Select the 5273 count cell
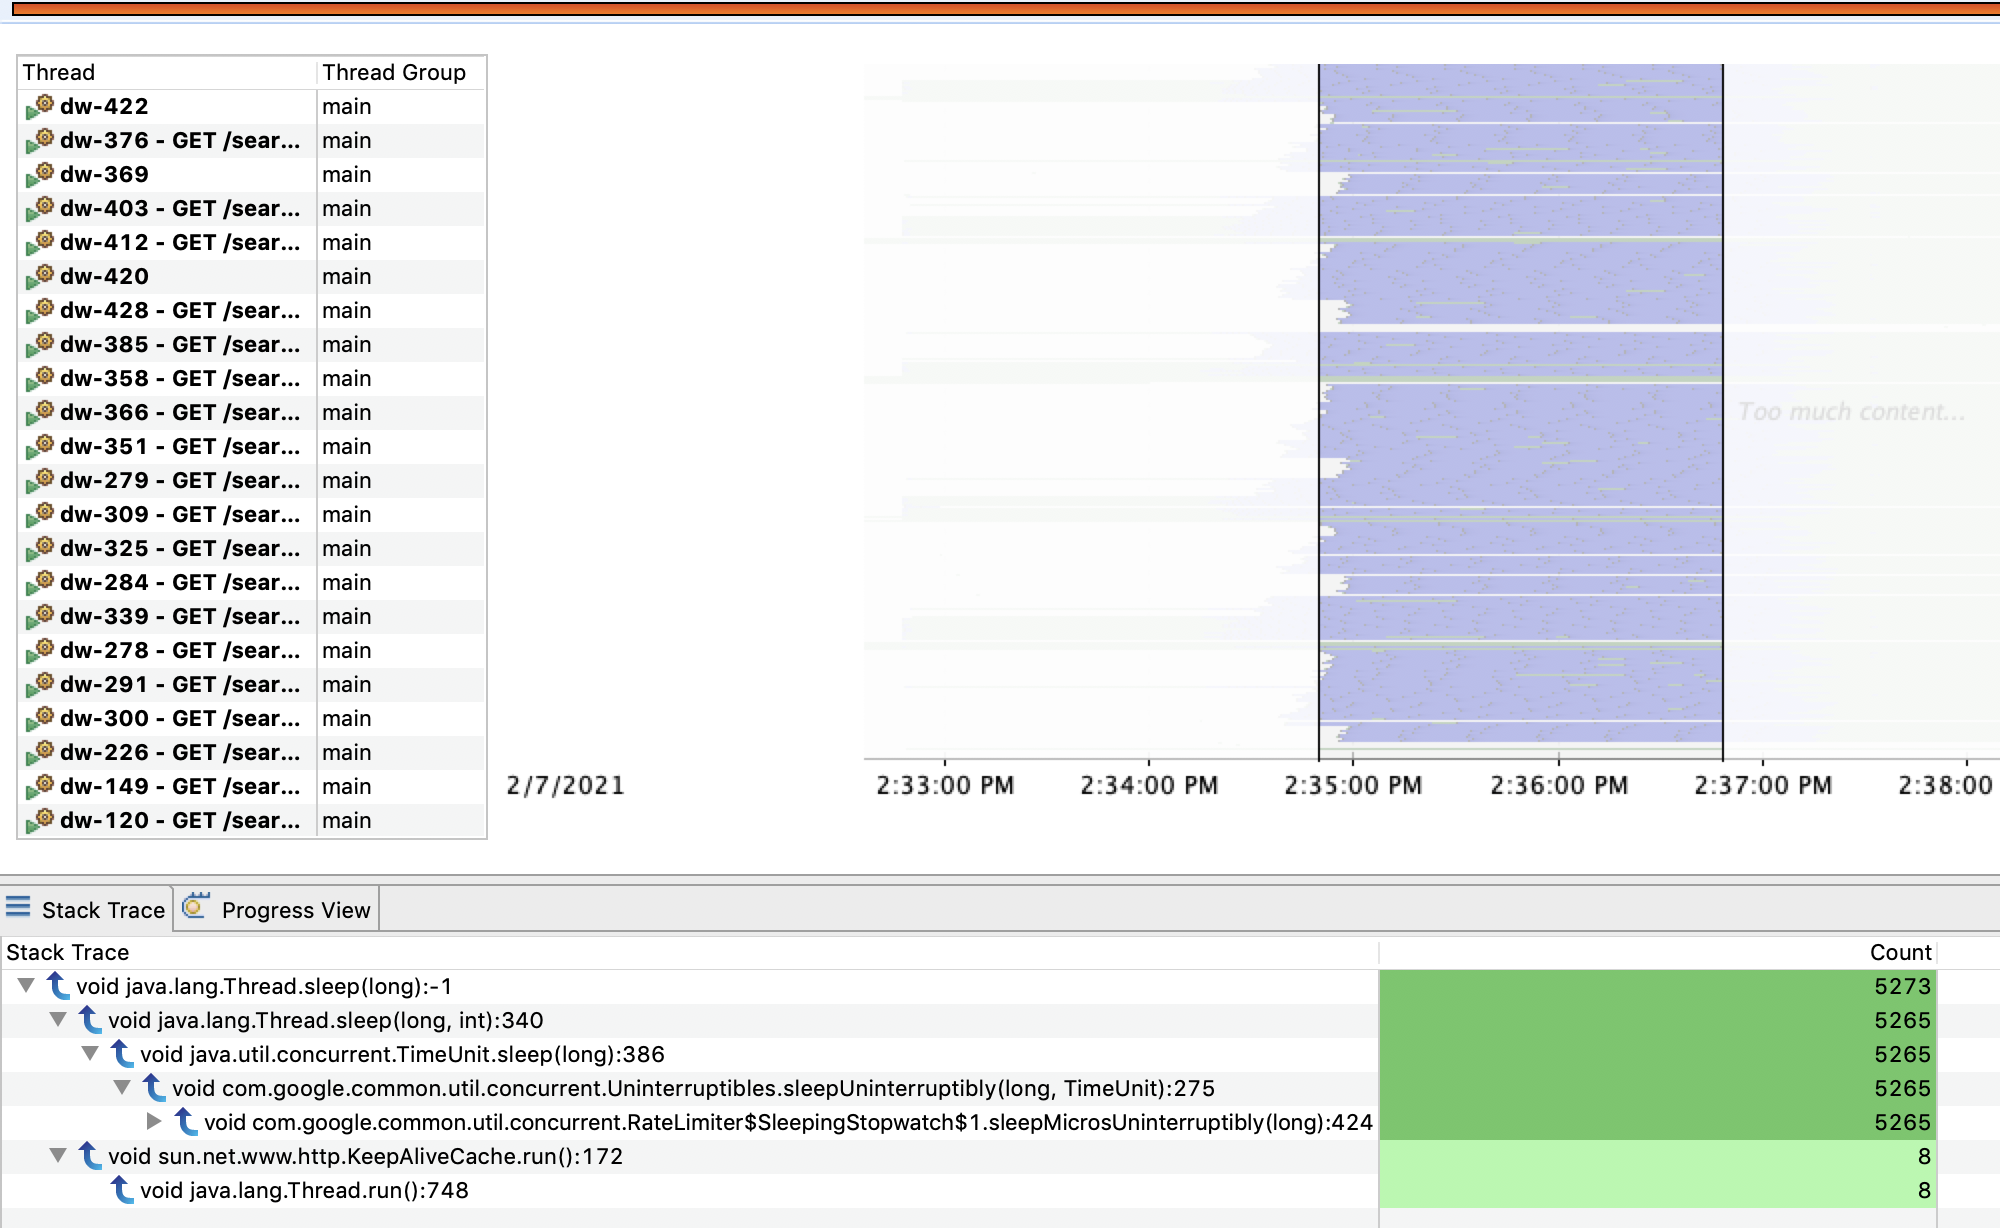 pos(1658,986)
